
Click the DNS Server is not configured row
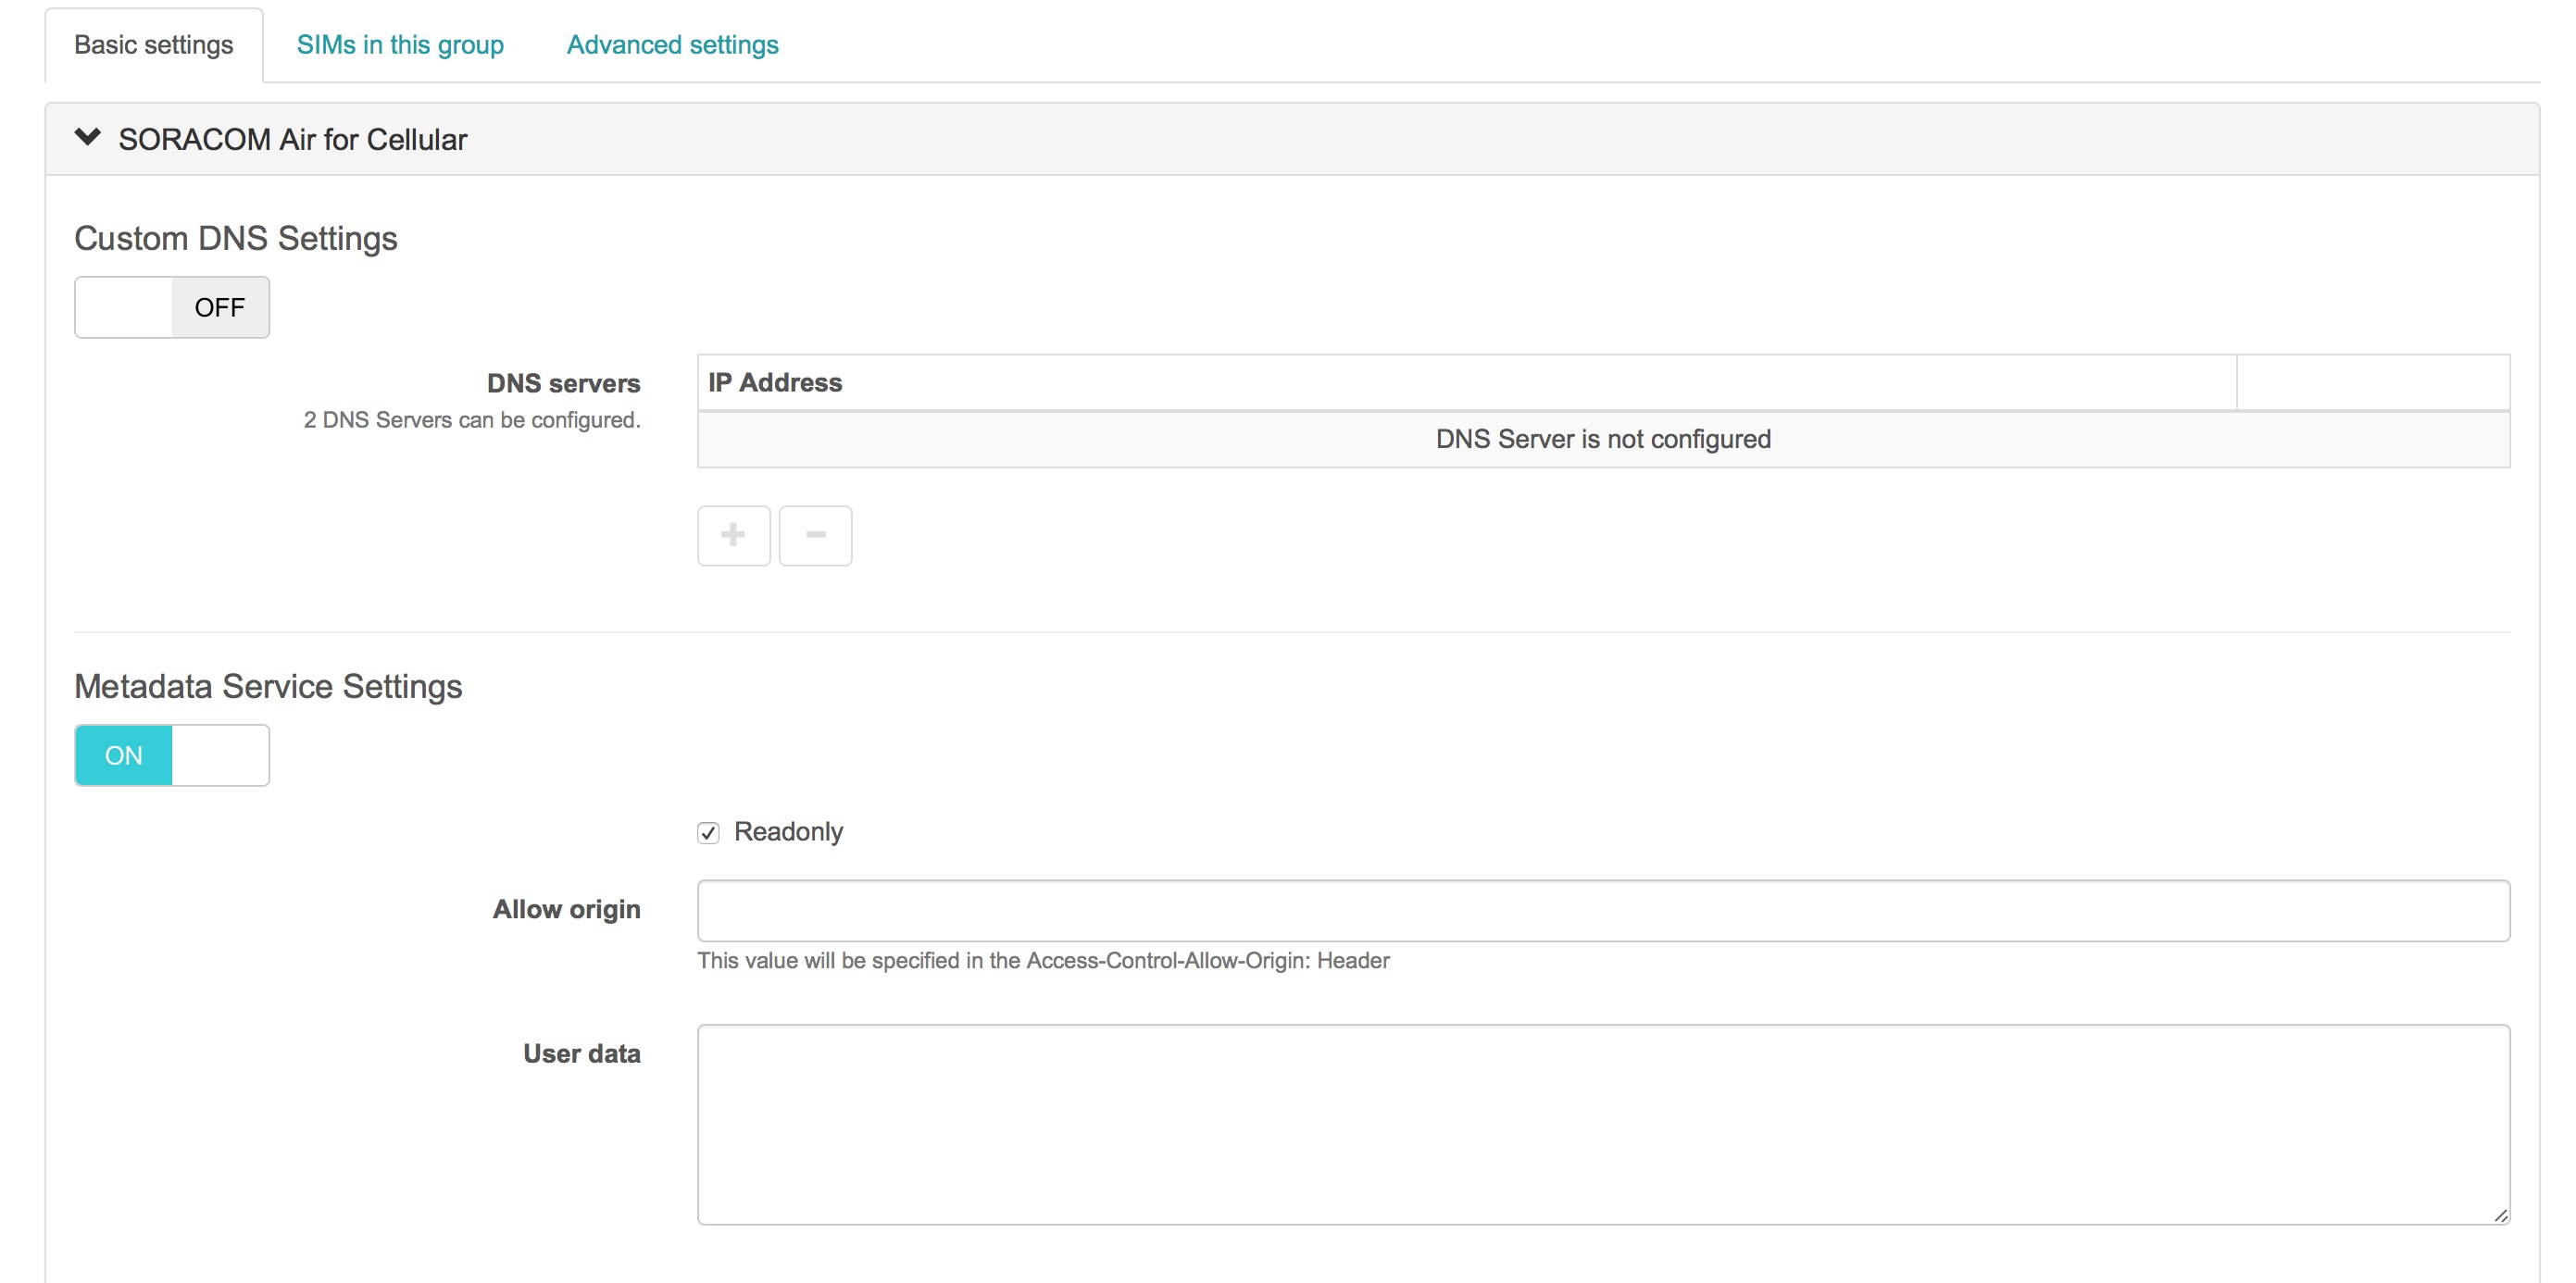pyautogui.click(x=1602, y=439)
